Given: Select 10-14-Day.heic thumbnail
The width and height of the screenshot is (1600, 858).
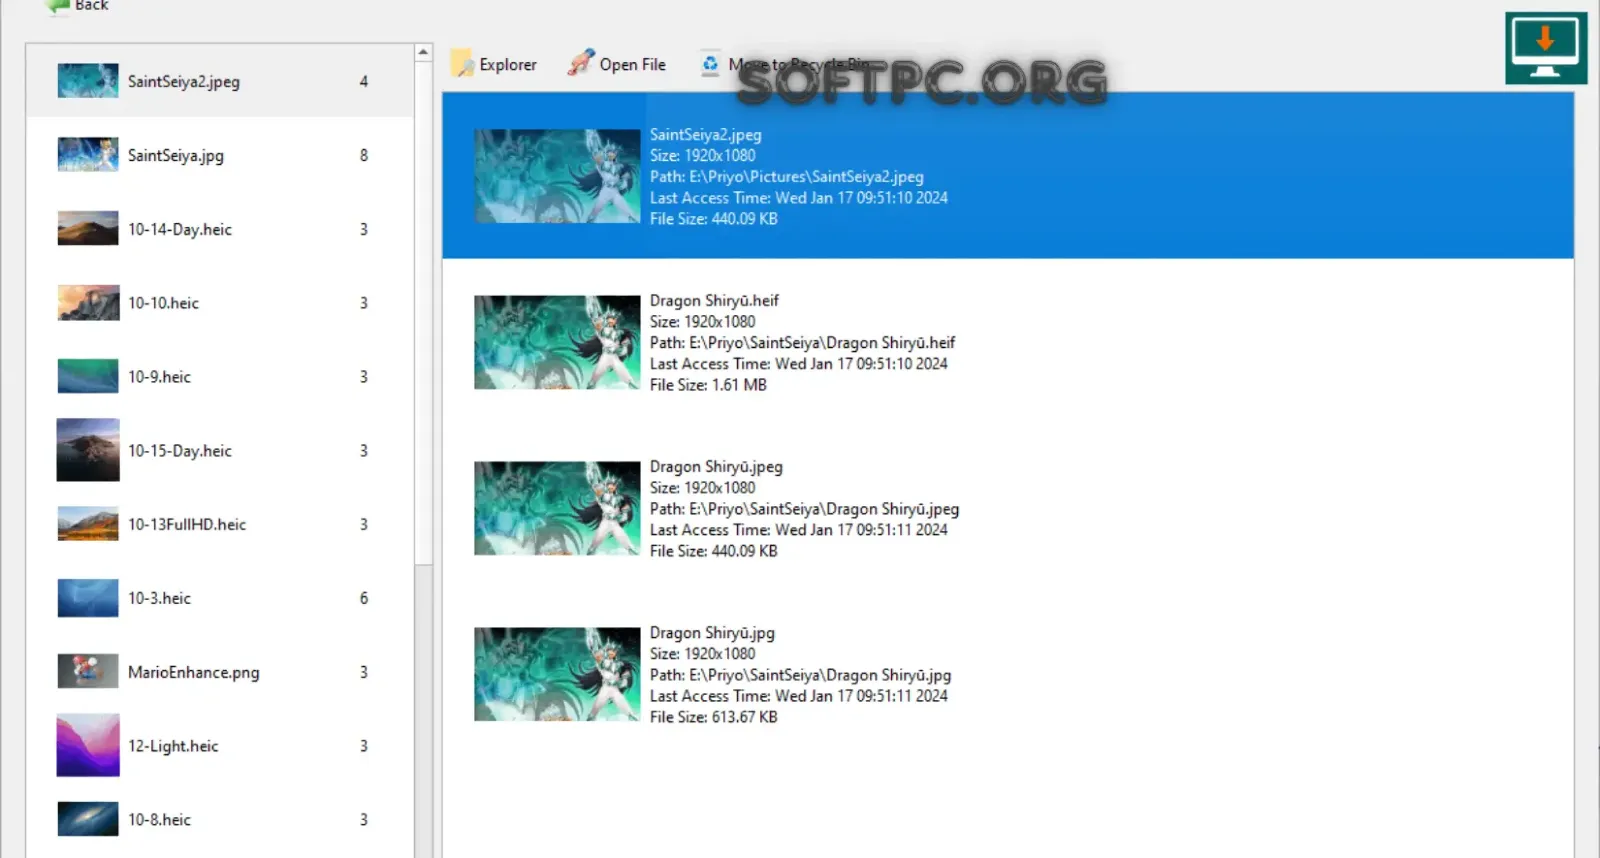Looking at the screenshot, I should tap(88, 229).
